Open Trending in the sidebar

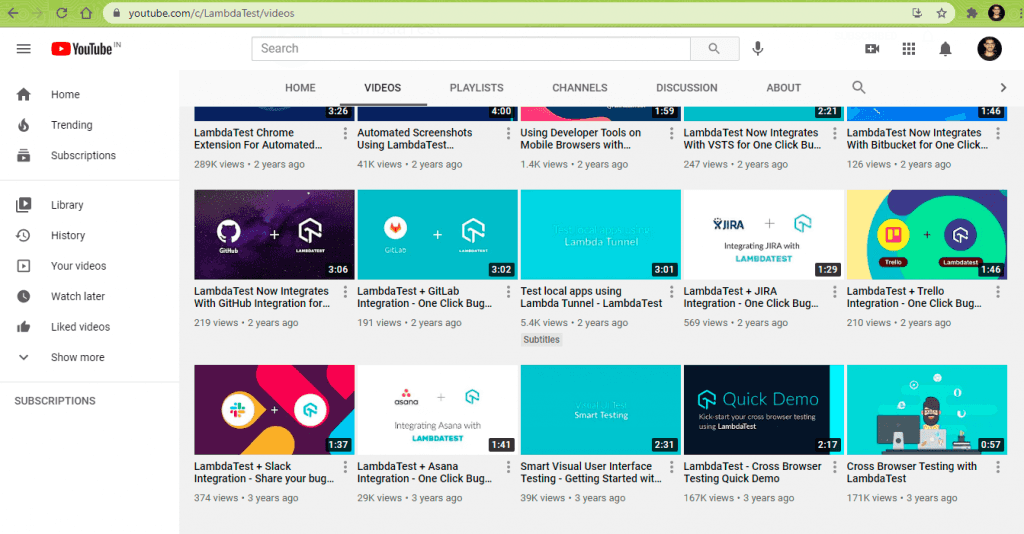71,125
